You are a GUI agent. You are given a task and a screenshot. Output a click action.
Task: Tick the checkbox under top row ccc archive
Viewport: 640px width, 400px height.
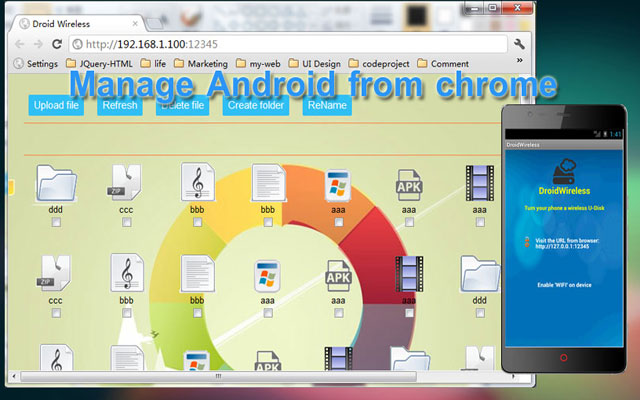127,222
